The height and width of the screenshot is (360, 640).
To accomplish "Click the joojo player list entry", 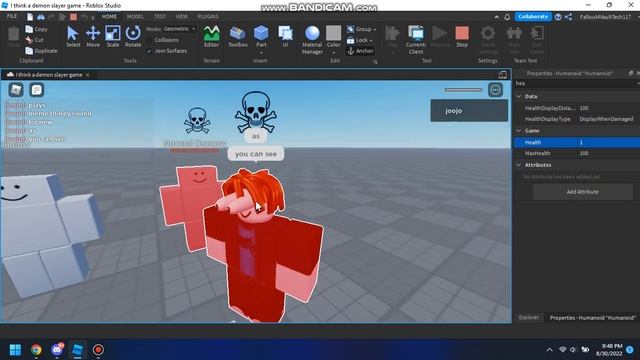I will 469,111.
